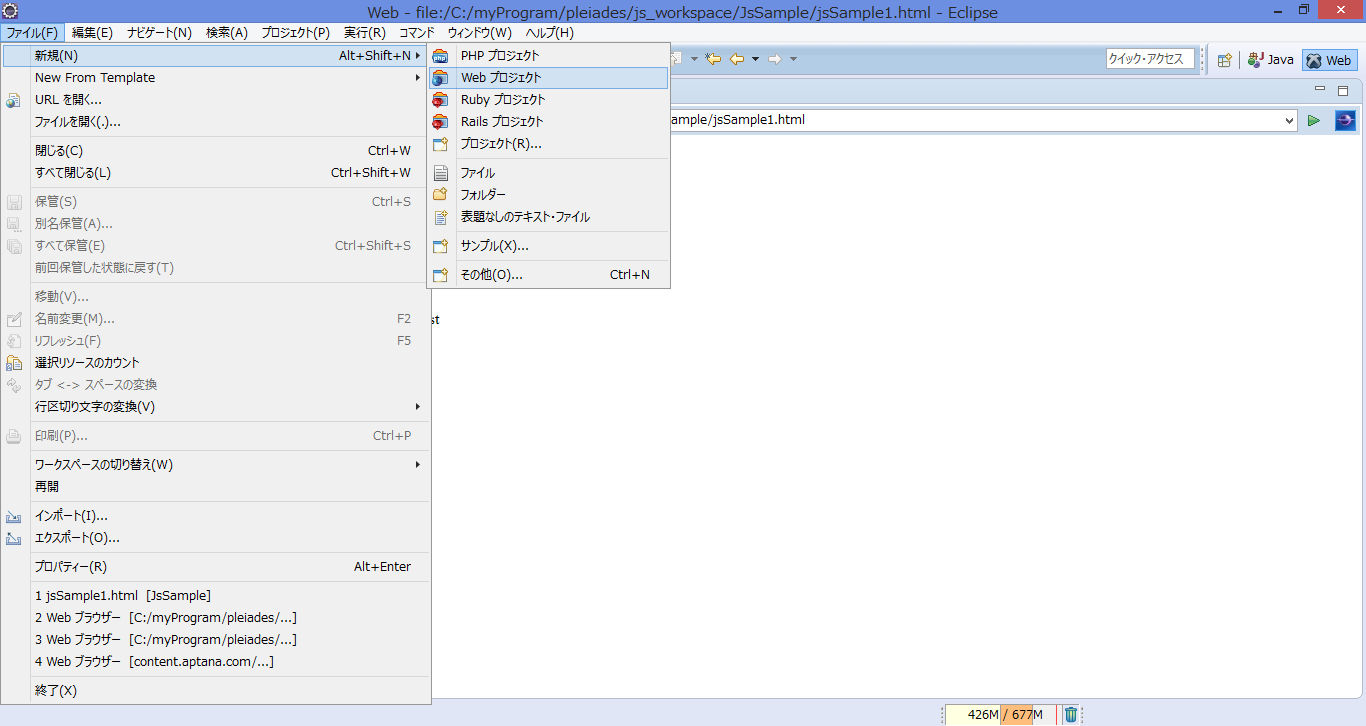Click the Open Perspective icon
The height and width of the screenshot is (726, 1366).
(1224, 60)
